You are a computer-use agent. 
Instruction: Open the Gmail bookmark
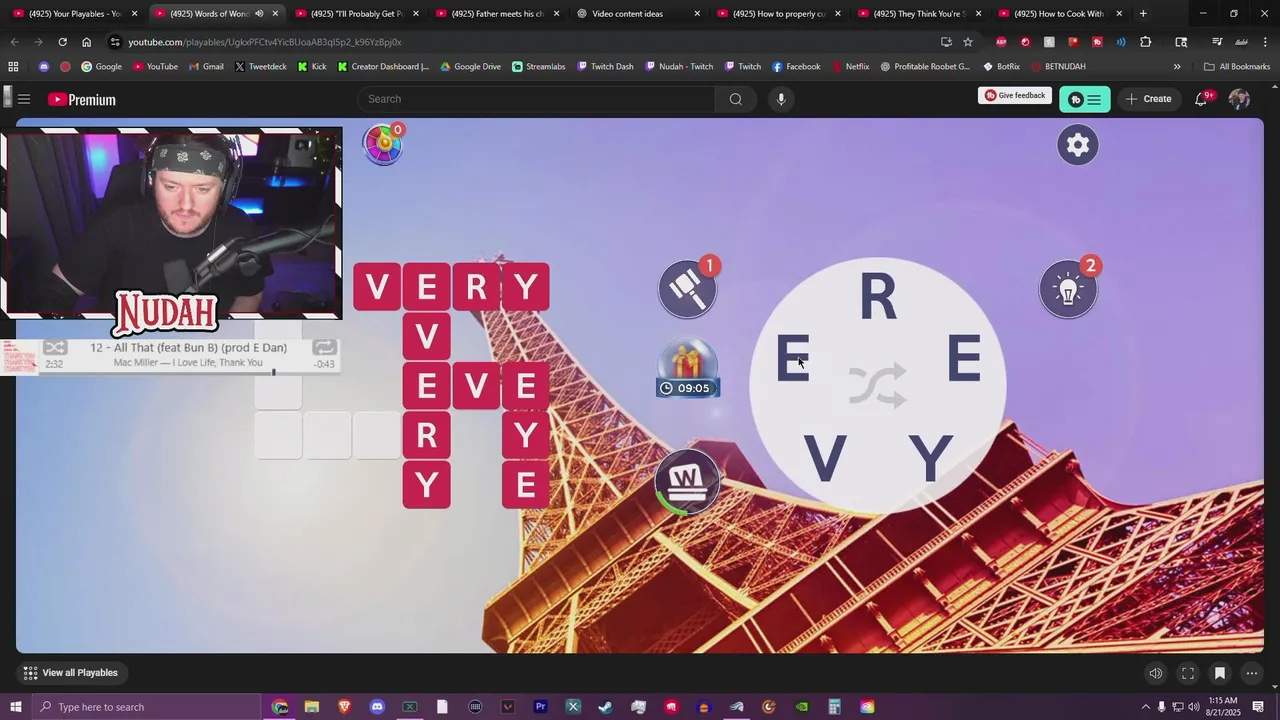(x=206, y=67)
